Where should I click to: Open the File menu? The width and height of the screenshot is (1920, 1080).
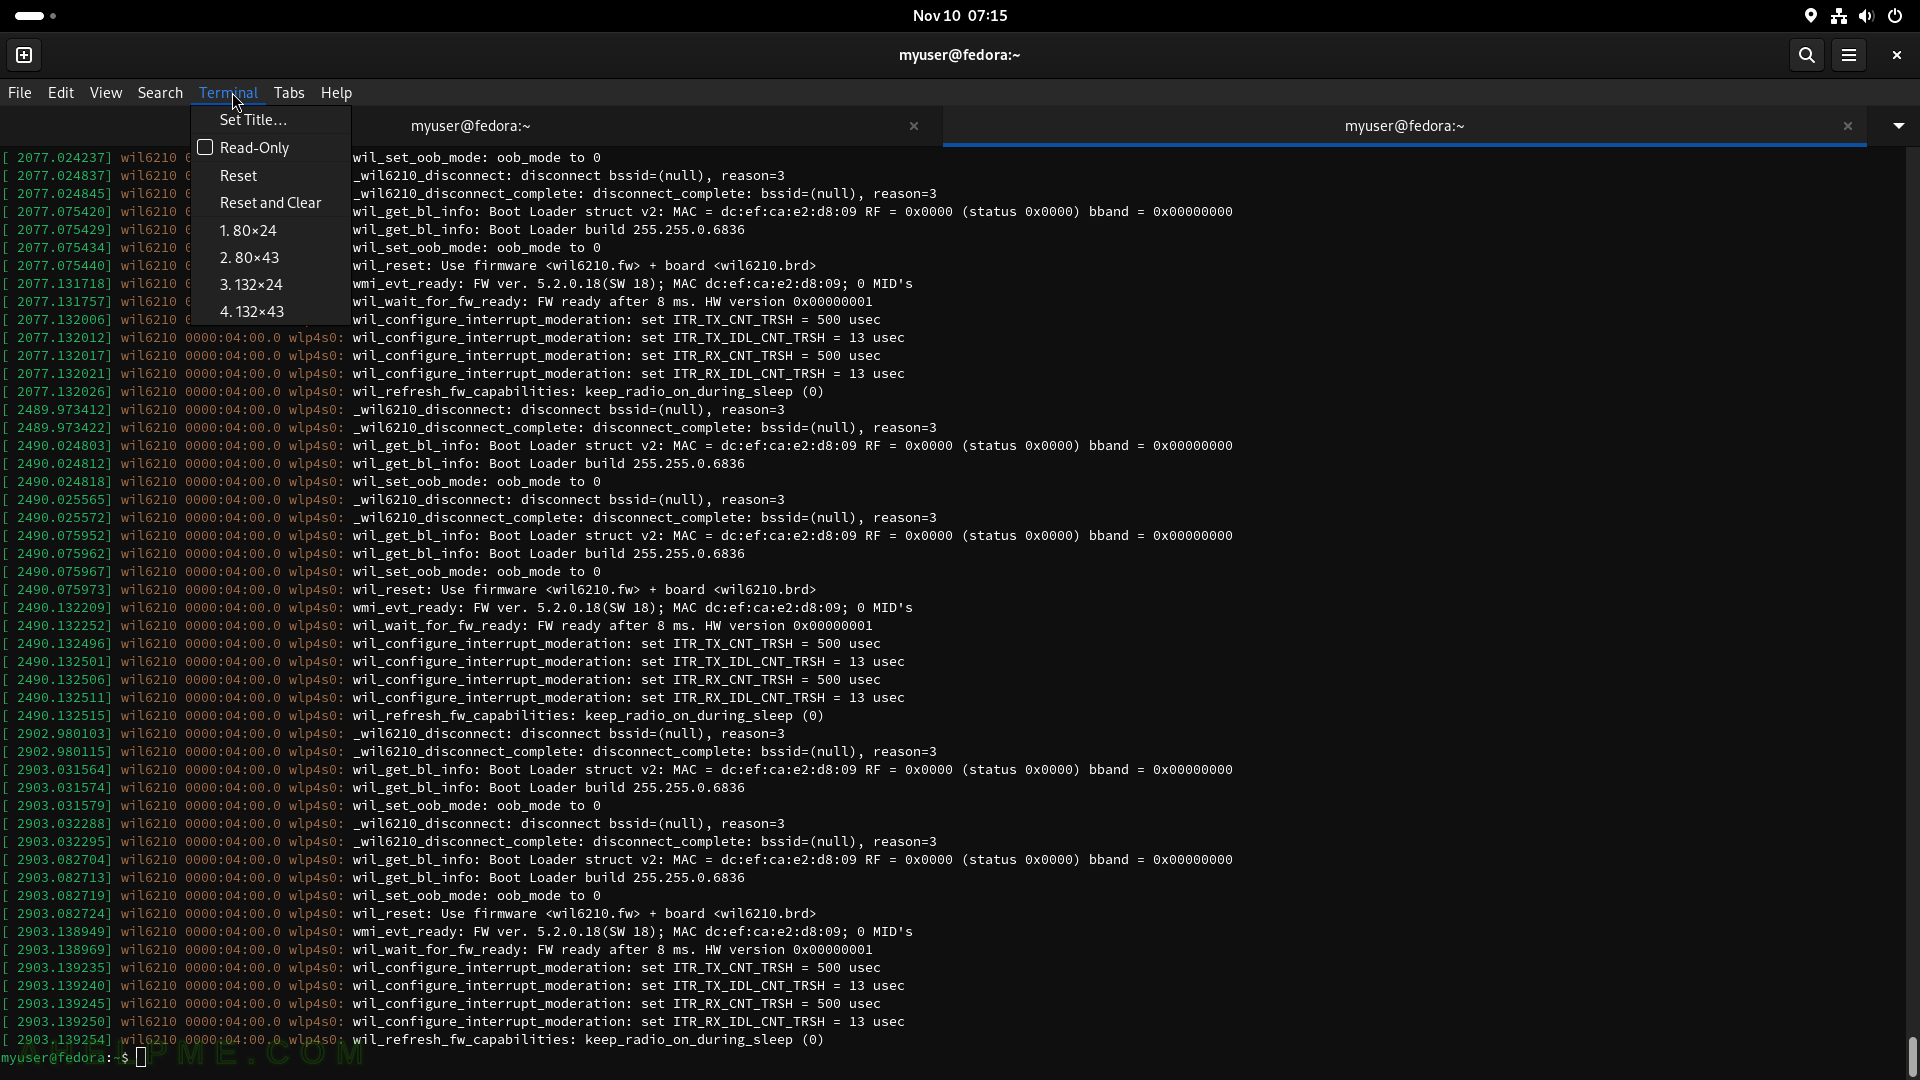(x=20, y=93)
